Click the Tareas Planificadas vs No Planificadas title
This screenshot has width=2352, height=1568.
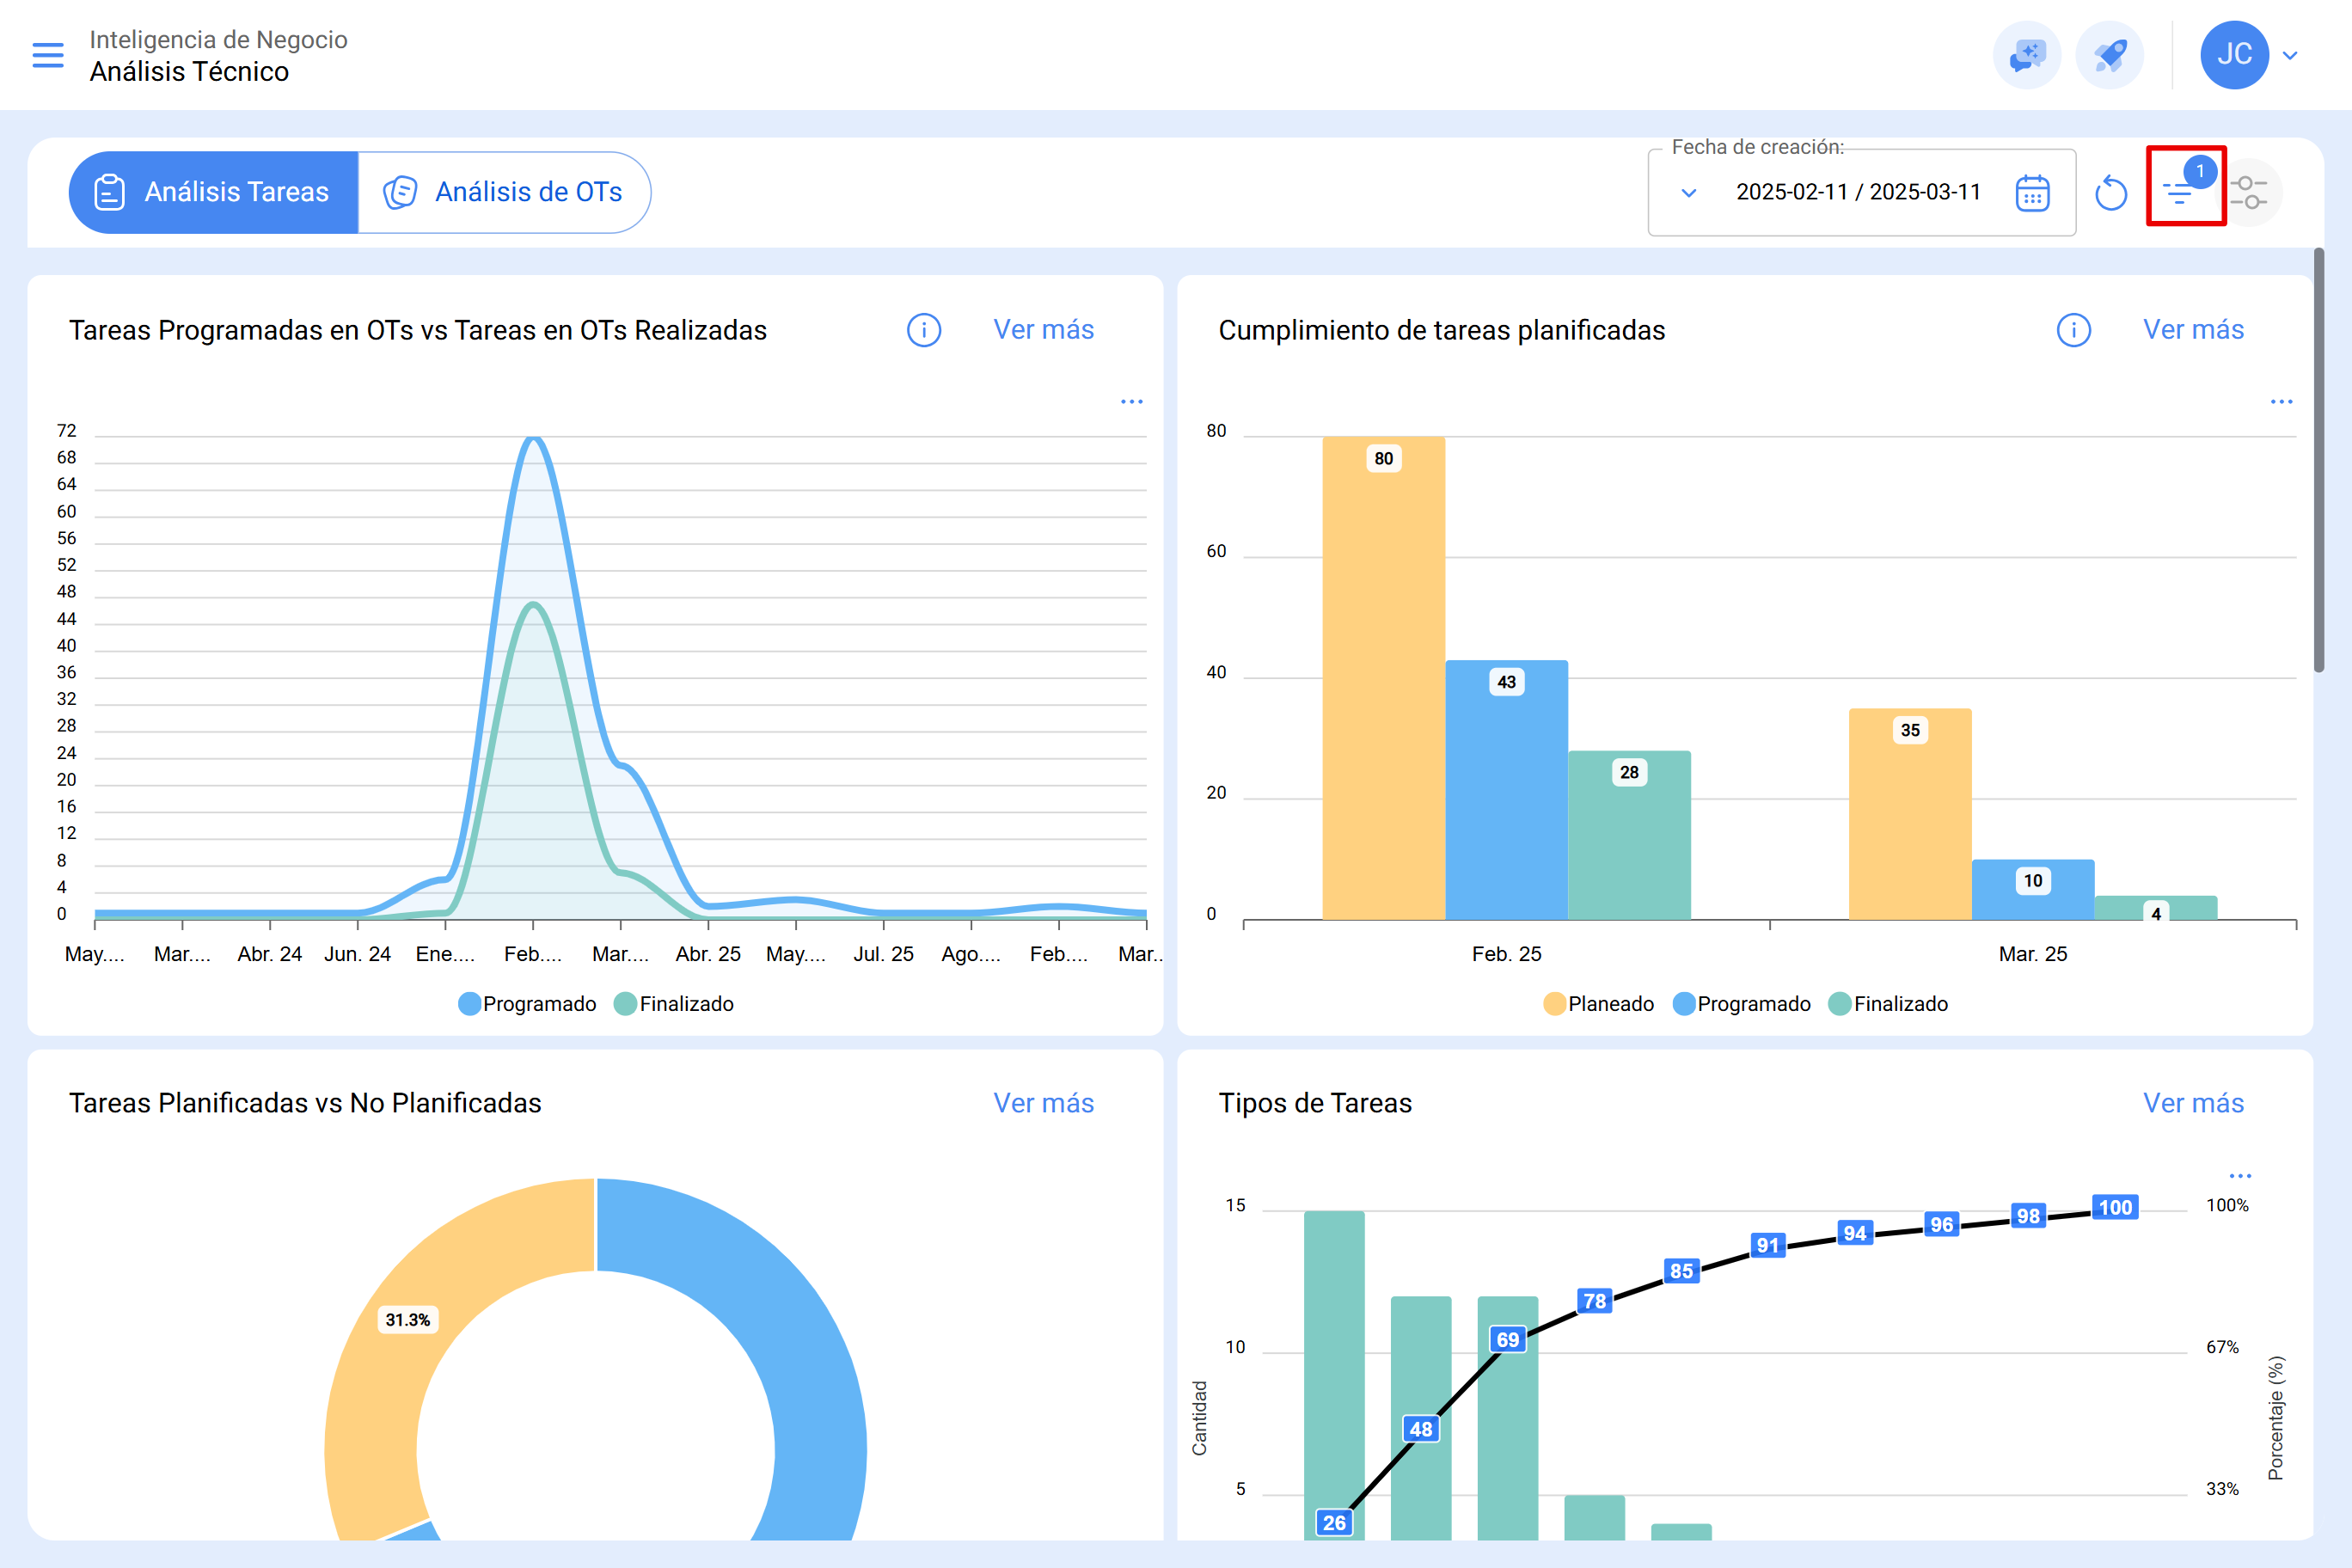(x=305, y=1103)
